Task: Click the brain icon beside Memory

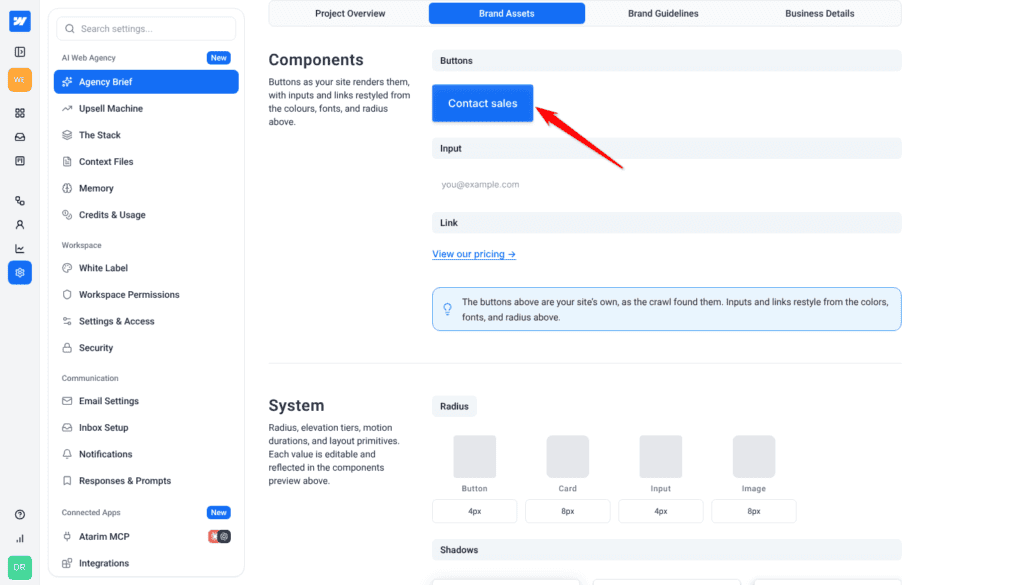Action: click(67, 188)
